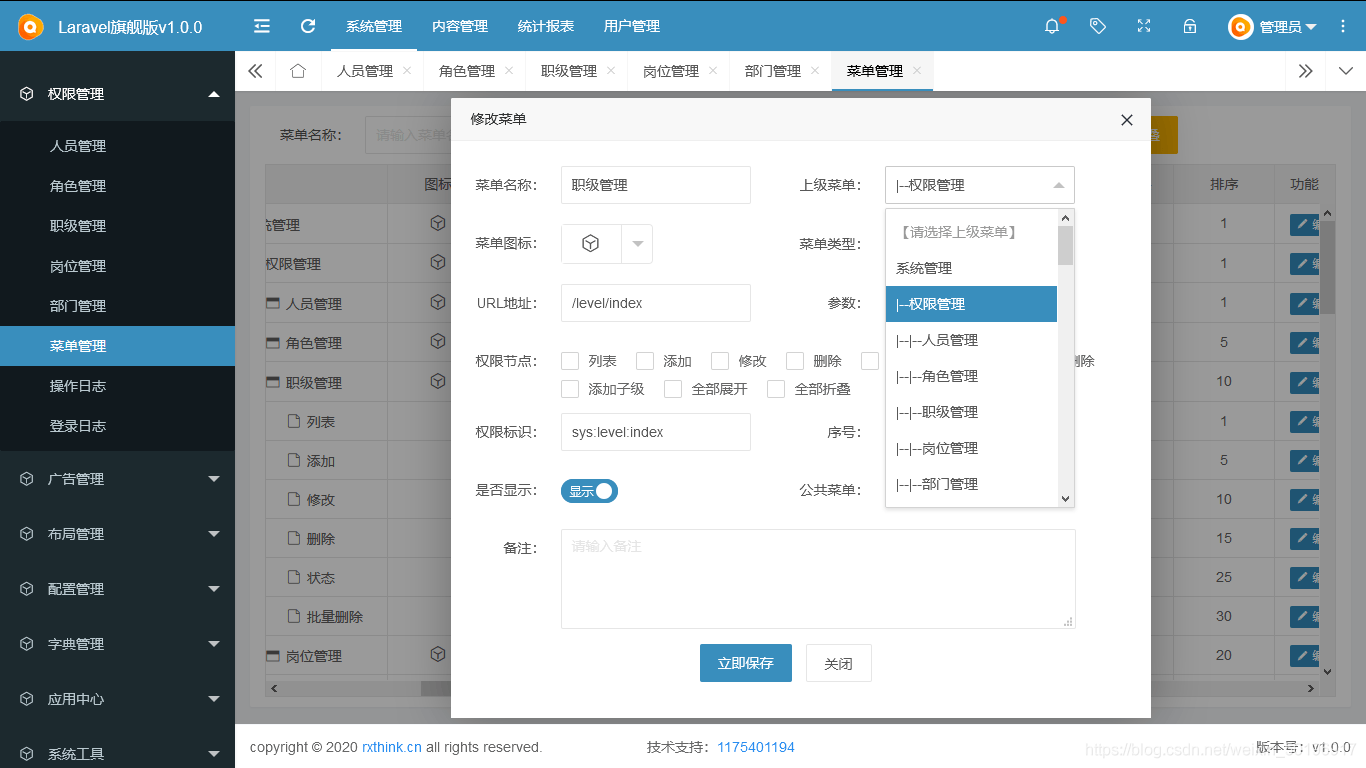Open the tab options down-chevron
The width and height of the screenshot is (1366, 768).
pyautogui.click(x=1345, y=71)
